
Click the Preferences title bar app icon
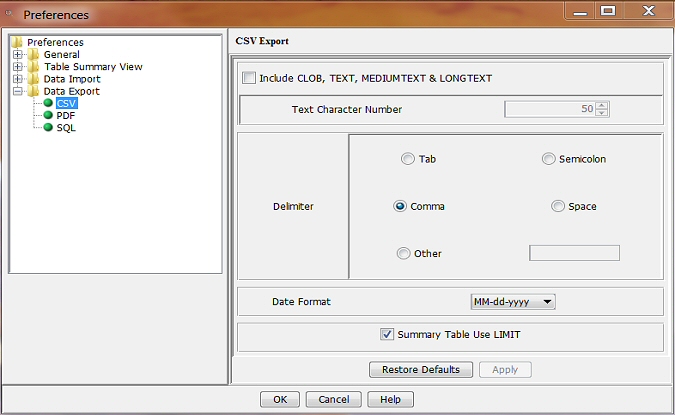coord(11,15)
